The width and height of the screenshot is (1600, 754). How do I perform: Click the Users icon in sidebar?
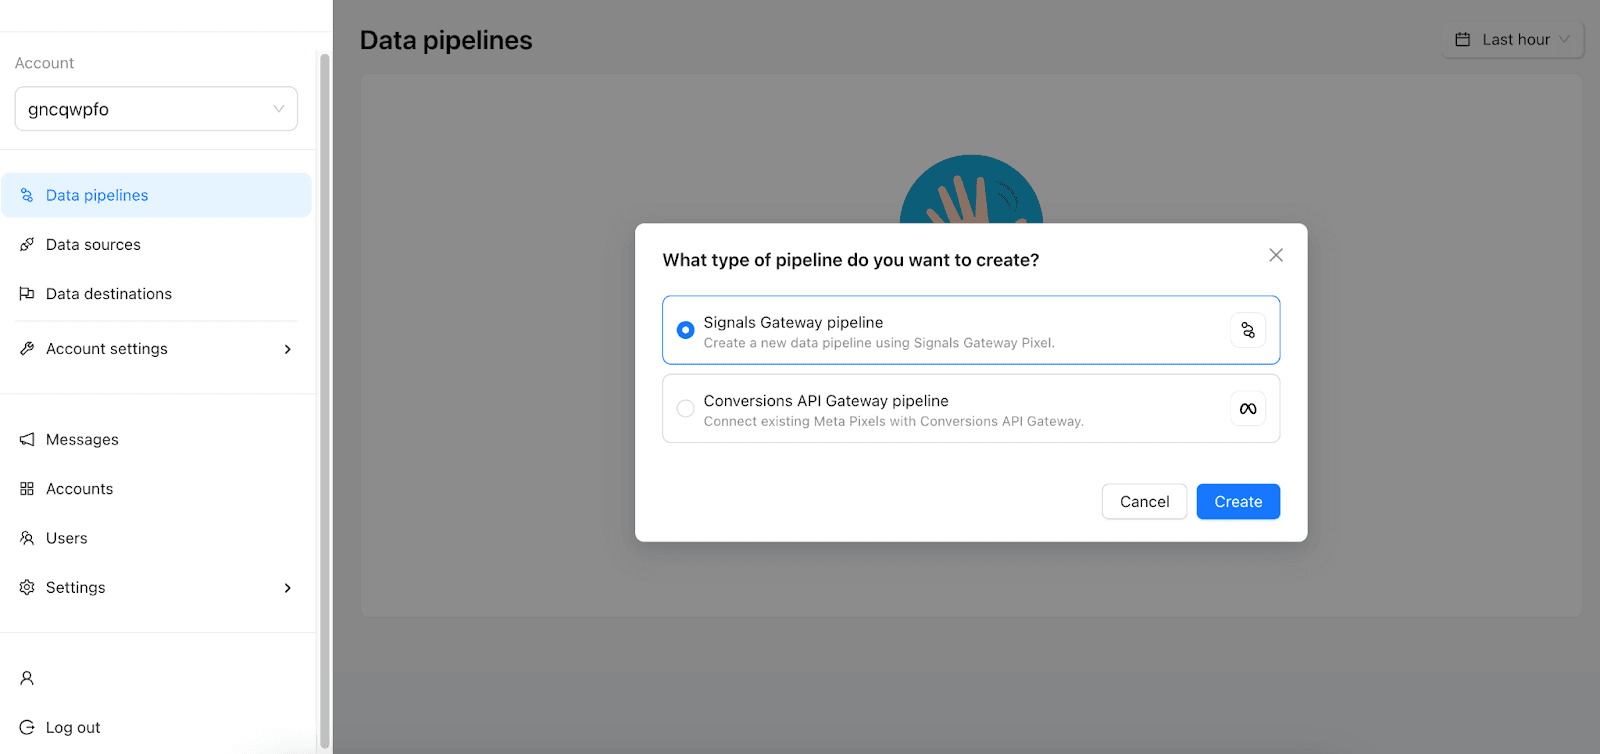point(27,538)
